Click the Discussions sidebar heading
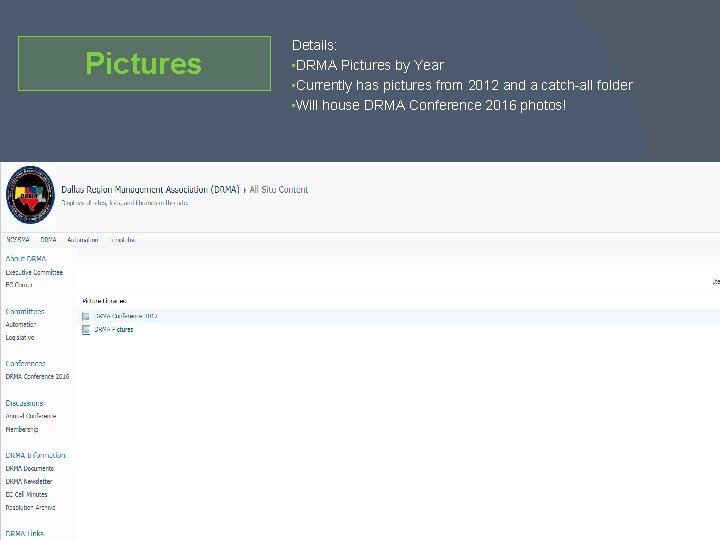 pos(24,403)
